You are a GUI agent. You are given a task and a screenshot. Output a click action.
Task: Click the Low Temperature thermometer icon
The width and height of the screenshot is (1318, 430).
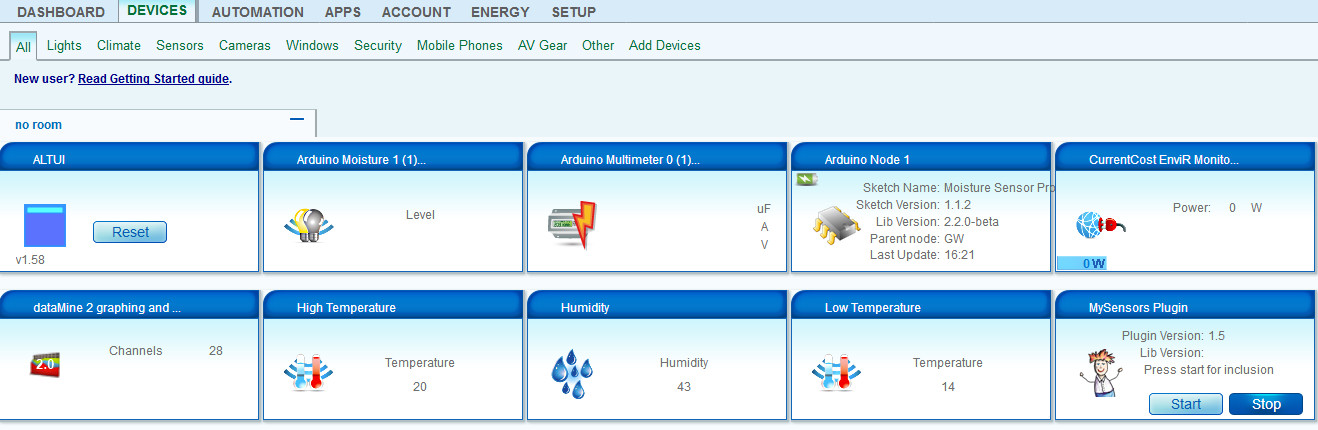[836, 371]
